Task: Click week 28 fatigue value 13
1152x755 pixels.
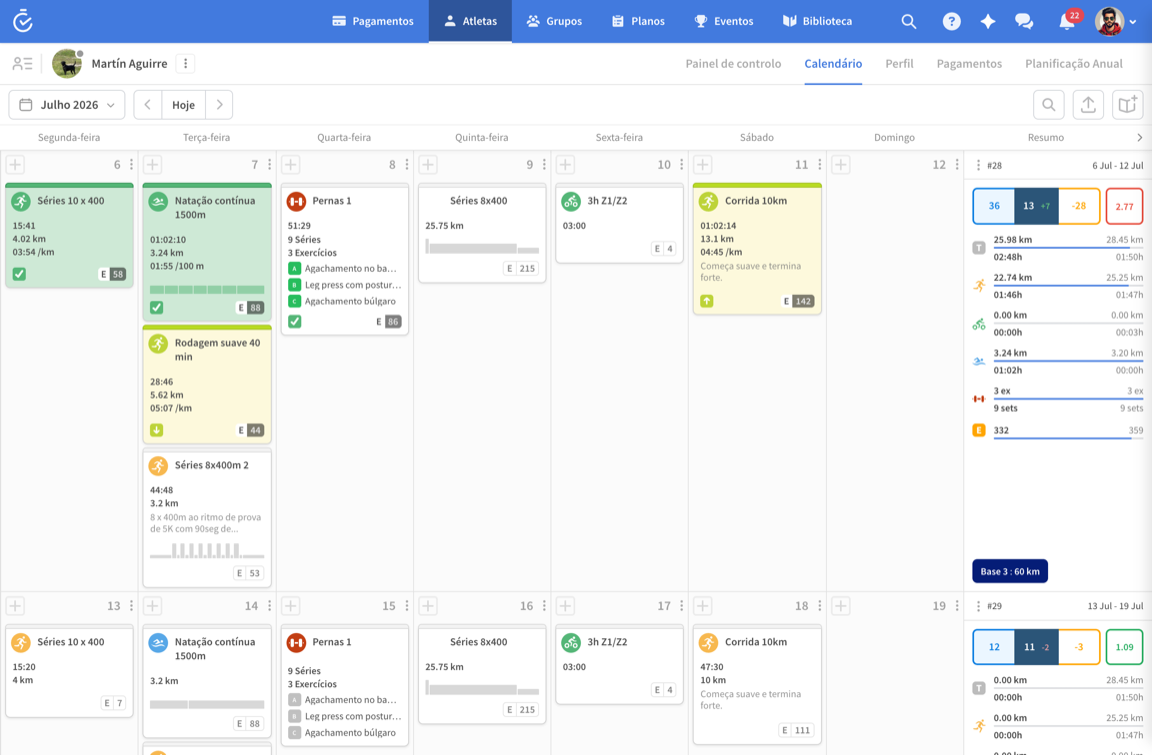Action: pos(1036,206)
